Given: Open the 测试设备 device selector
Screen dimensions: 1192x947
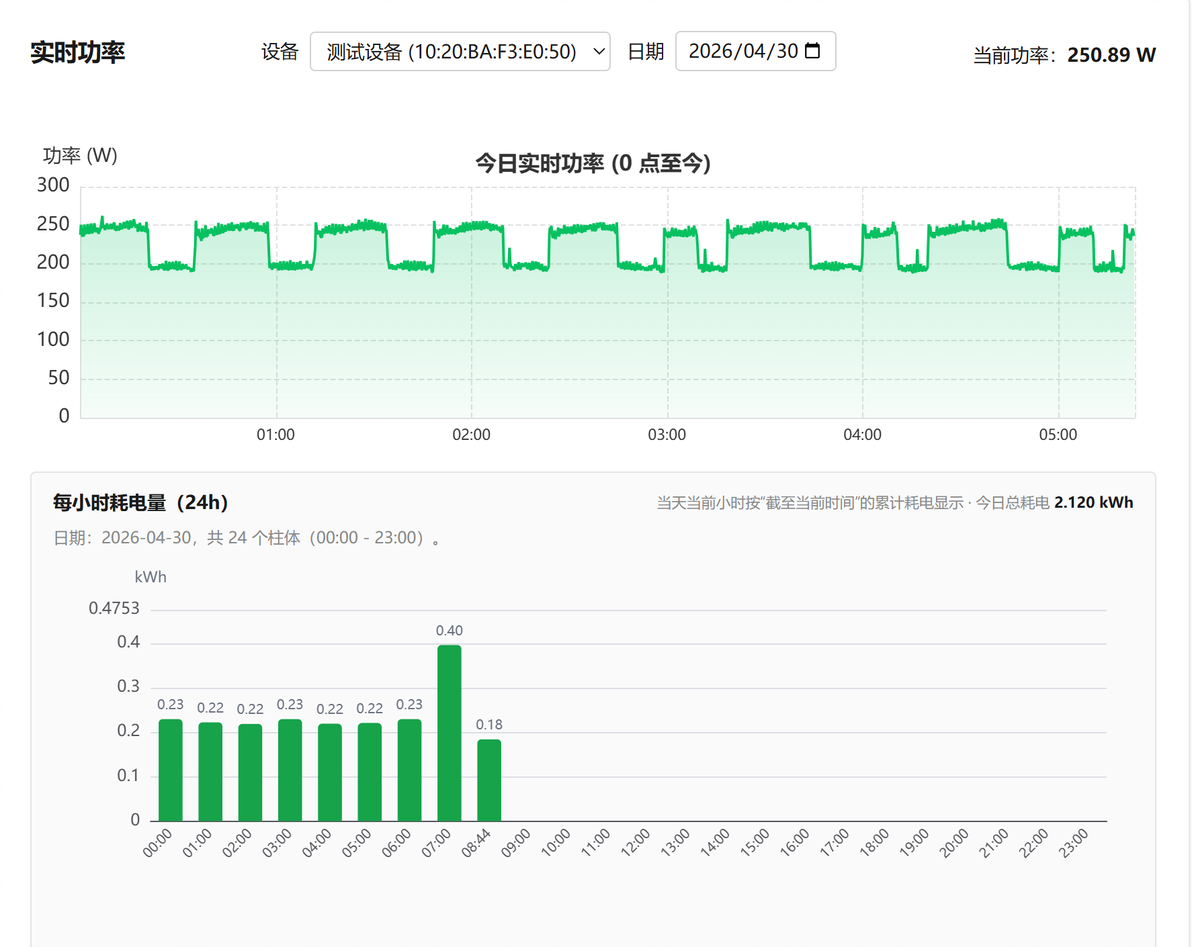Looking at the screenshot, I should pyautogui.click(x=460, y=52).
